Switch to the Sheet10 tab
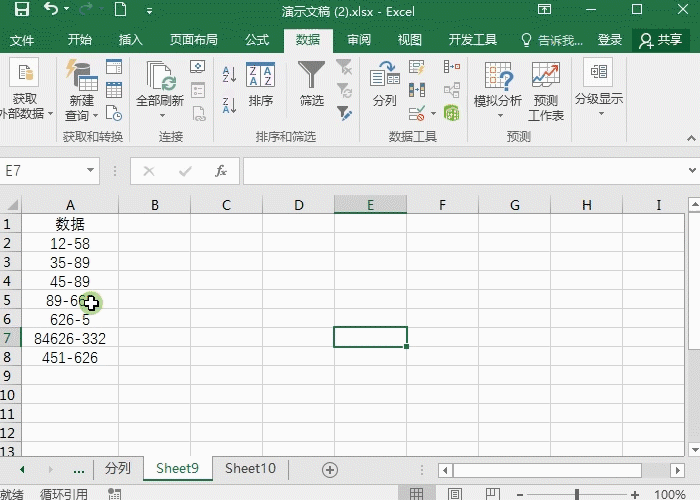700x500 pixels. pyautogui.click(x=250, y=468)
